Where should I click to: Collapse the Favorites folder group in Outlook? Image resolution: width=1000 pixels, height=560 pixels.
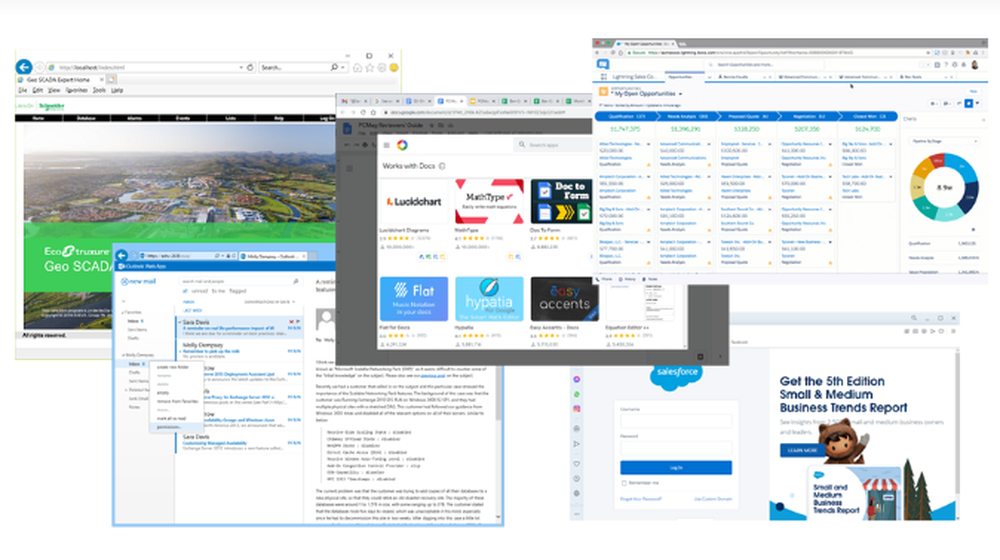point(123,313)
